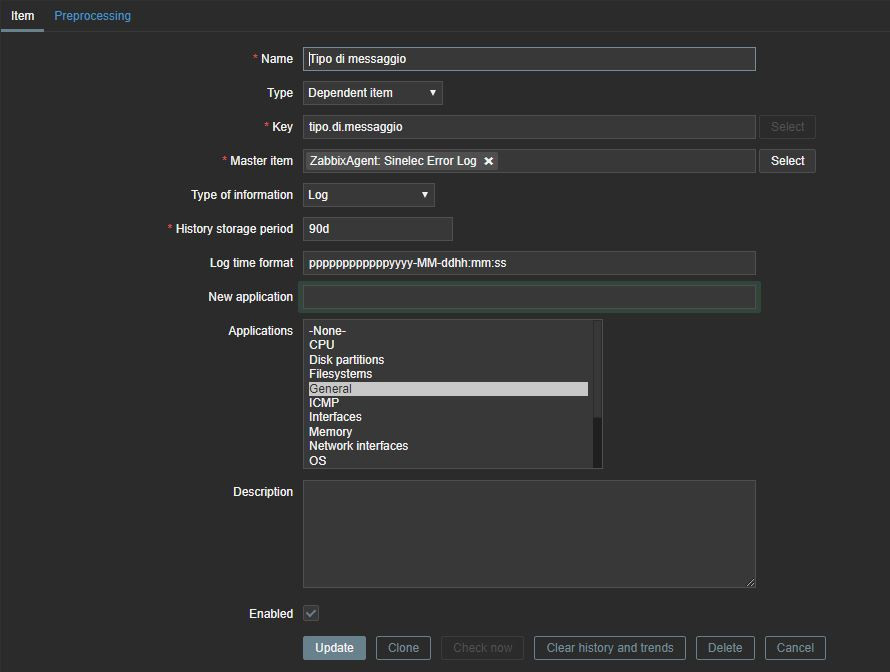Click the Description text area
Screen dimensions: 890x672
pyautogui.click(x=529, y=533)
